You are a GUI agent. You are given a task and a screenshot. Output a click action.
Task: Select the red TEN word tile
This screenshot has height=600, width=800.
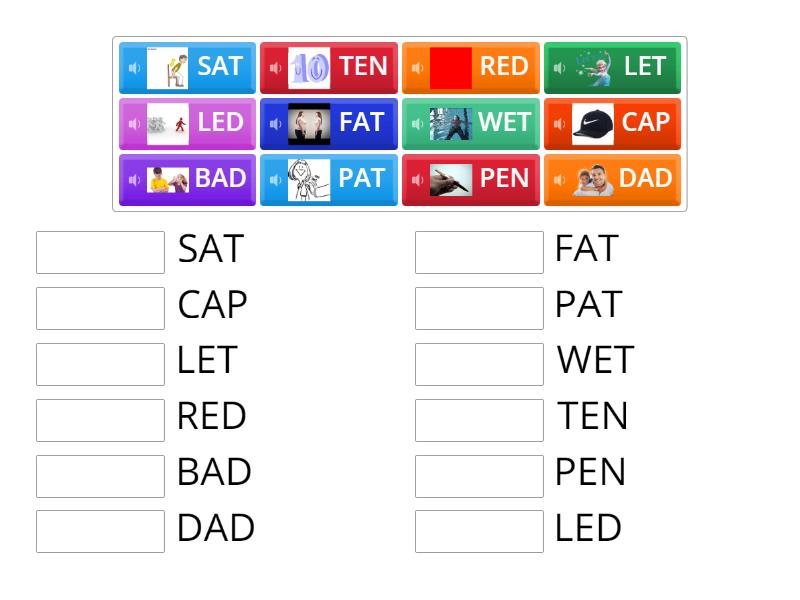tap(328, 67)
